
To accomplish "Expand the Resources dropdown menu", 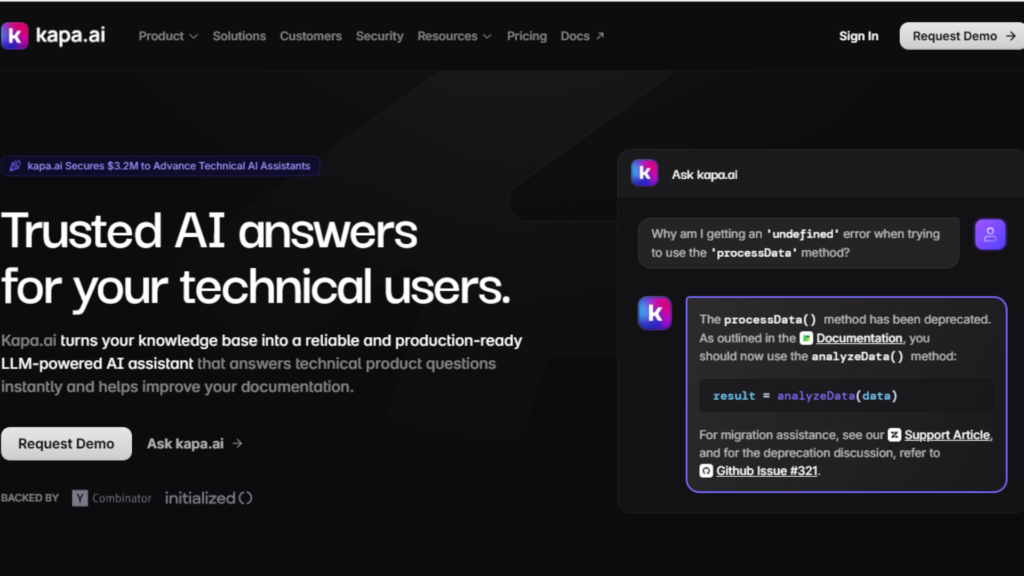I will pyautogui.click(x=454, y=36).
